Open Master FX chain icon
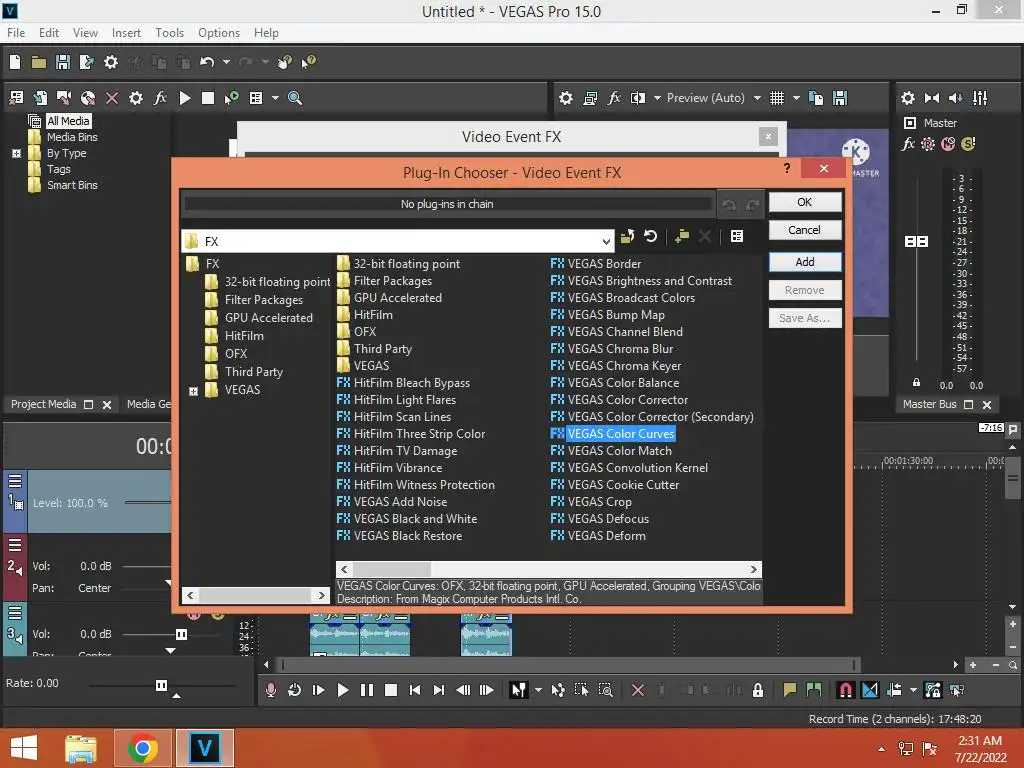The height and width of the screenshot is (768, 1024). point(908,144)
